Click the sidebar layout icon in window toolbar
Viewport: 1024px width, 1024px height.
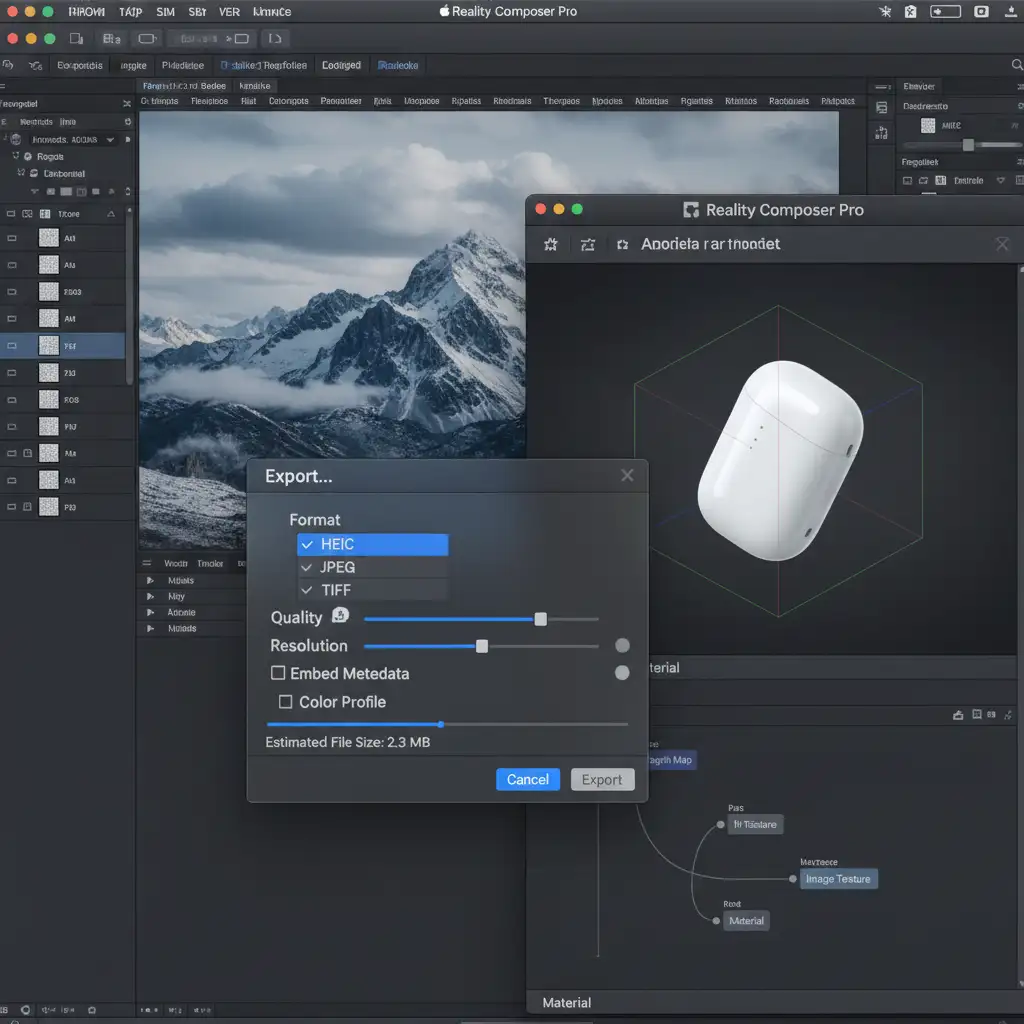[x=76, y=39]
